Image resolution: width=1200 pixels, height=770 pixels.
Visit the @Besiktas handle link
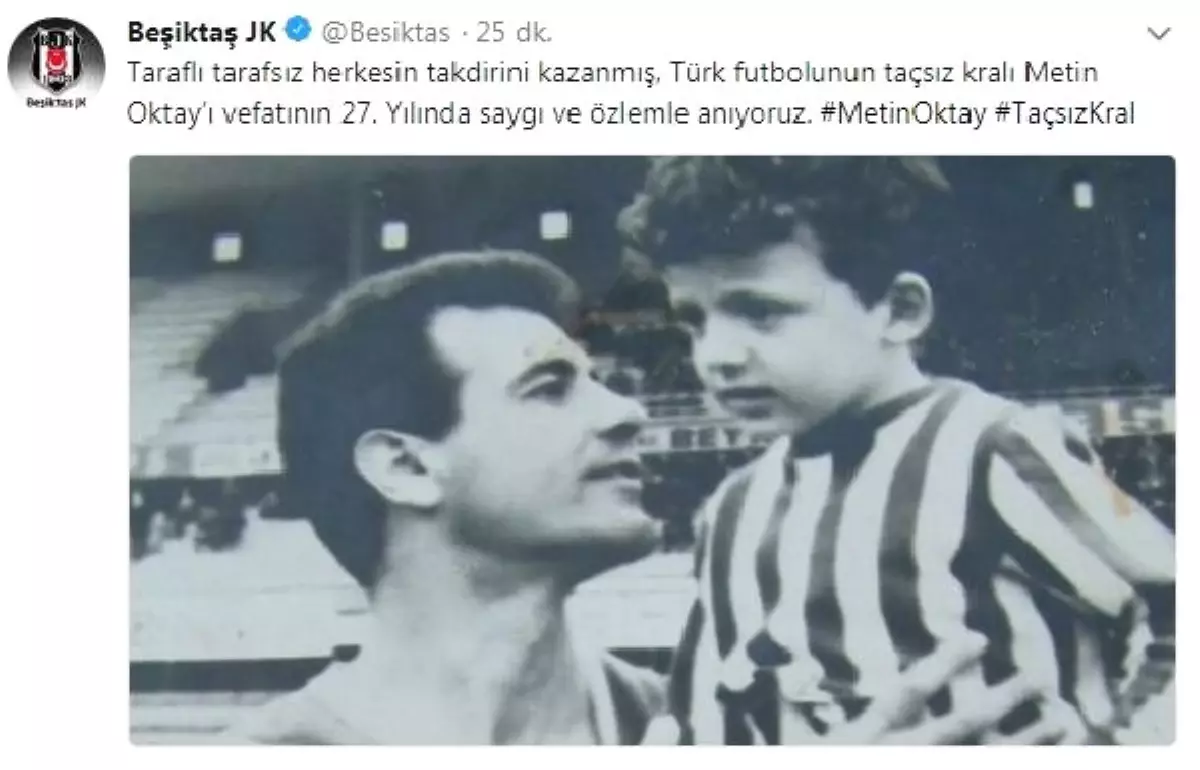pyautogui.click(x=383, y=34)
